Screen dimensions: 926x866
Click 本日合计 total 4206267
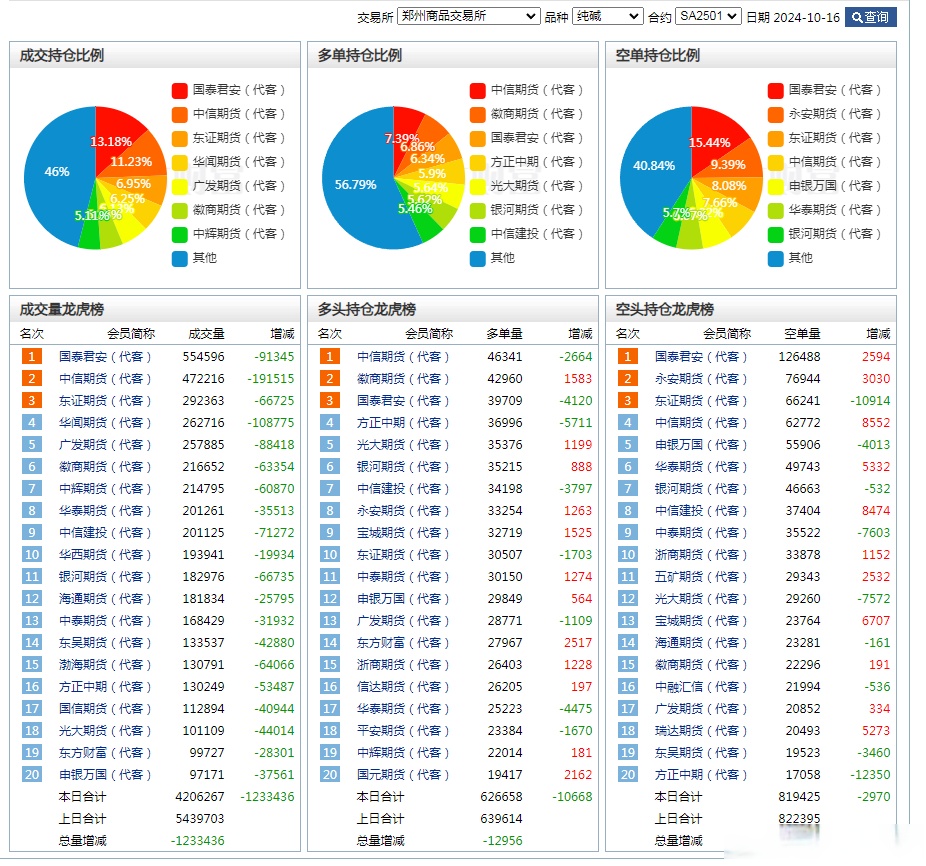tap(200, 796)
